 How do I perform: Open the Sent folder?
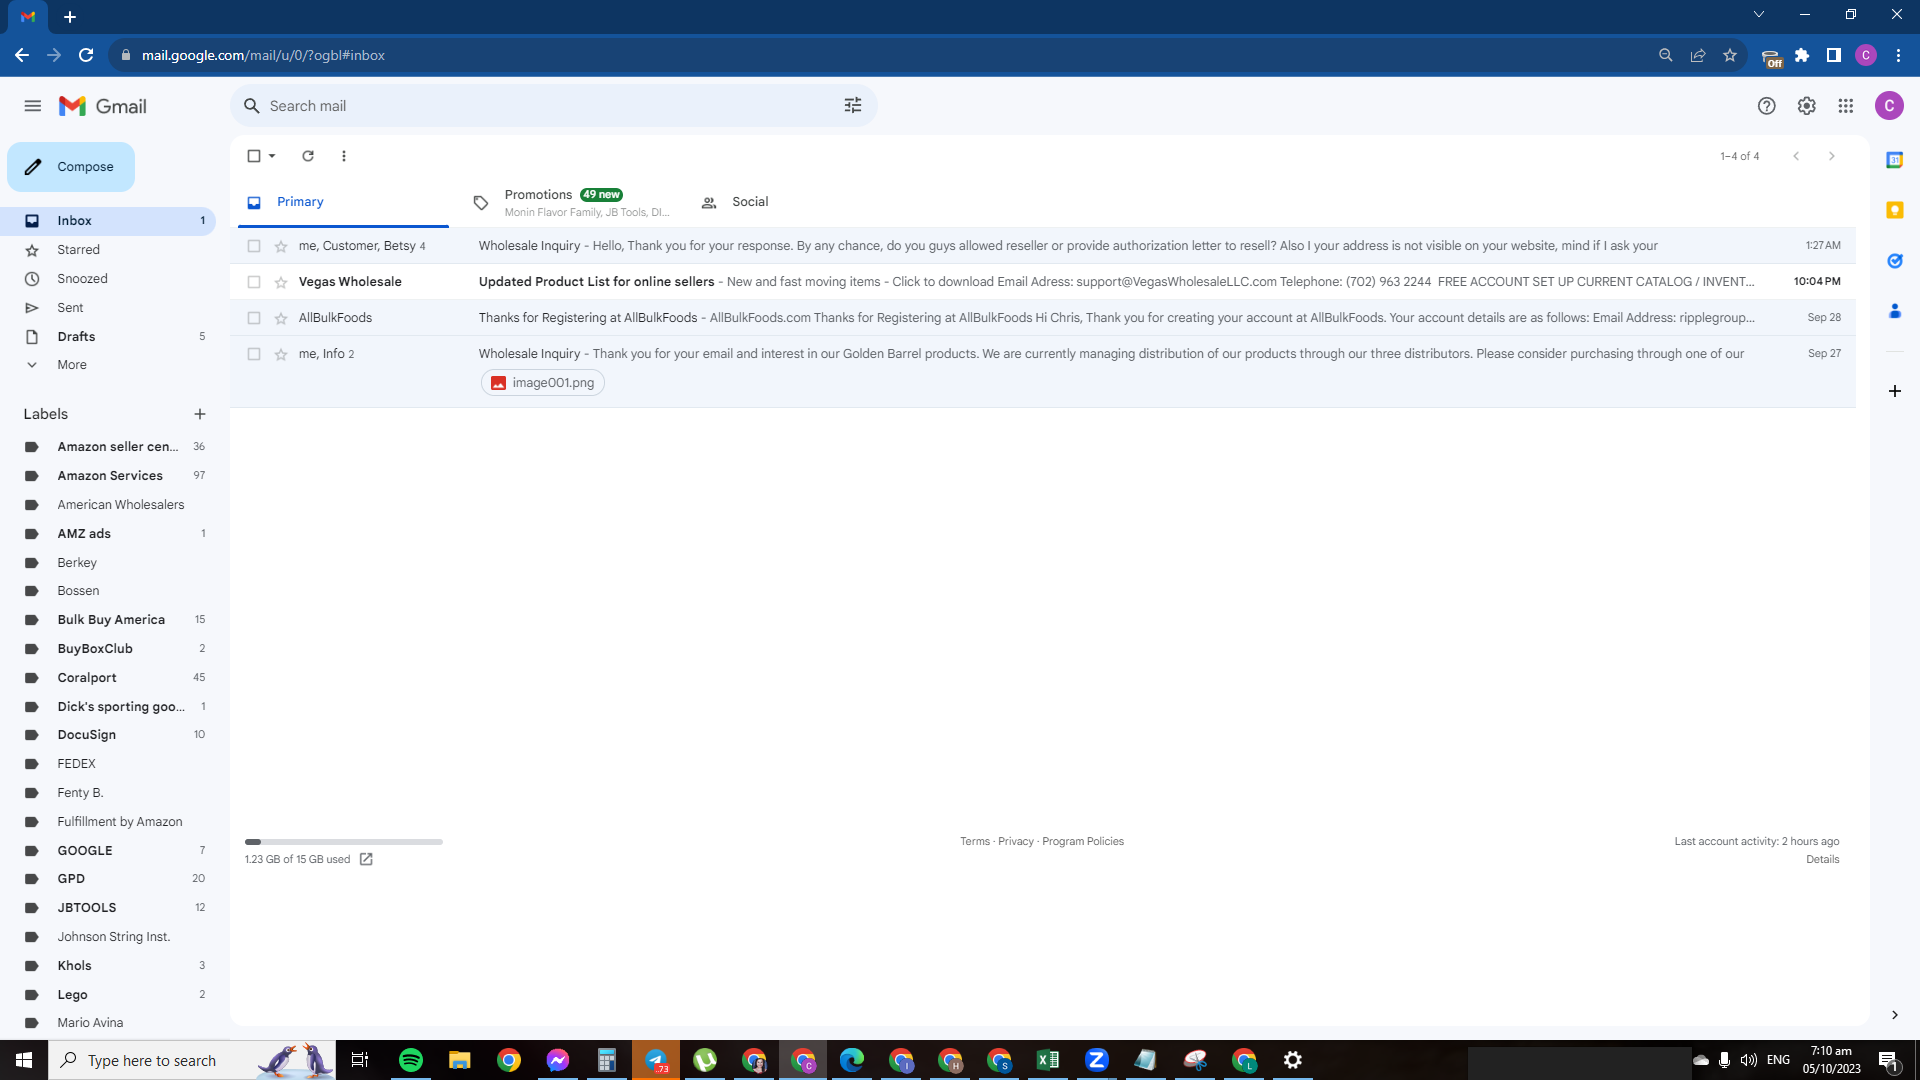(108, 308)
